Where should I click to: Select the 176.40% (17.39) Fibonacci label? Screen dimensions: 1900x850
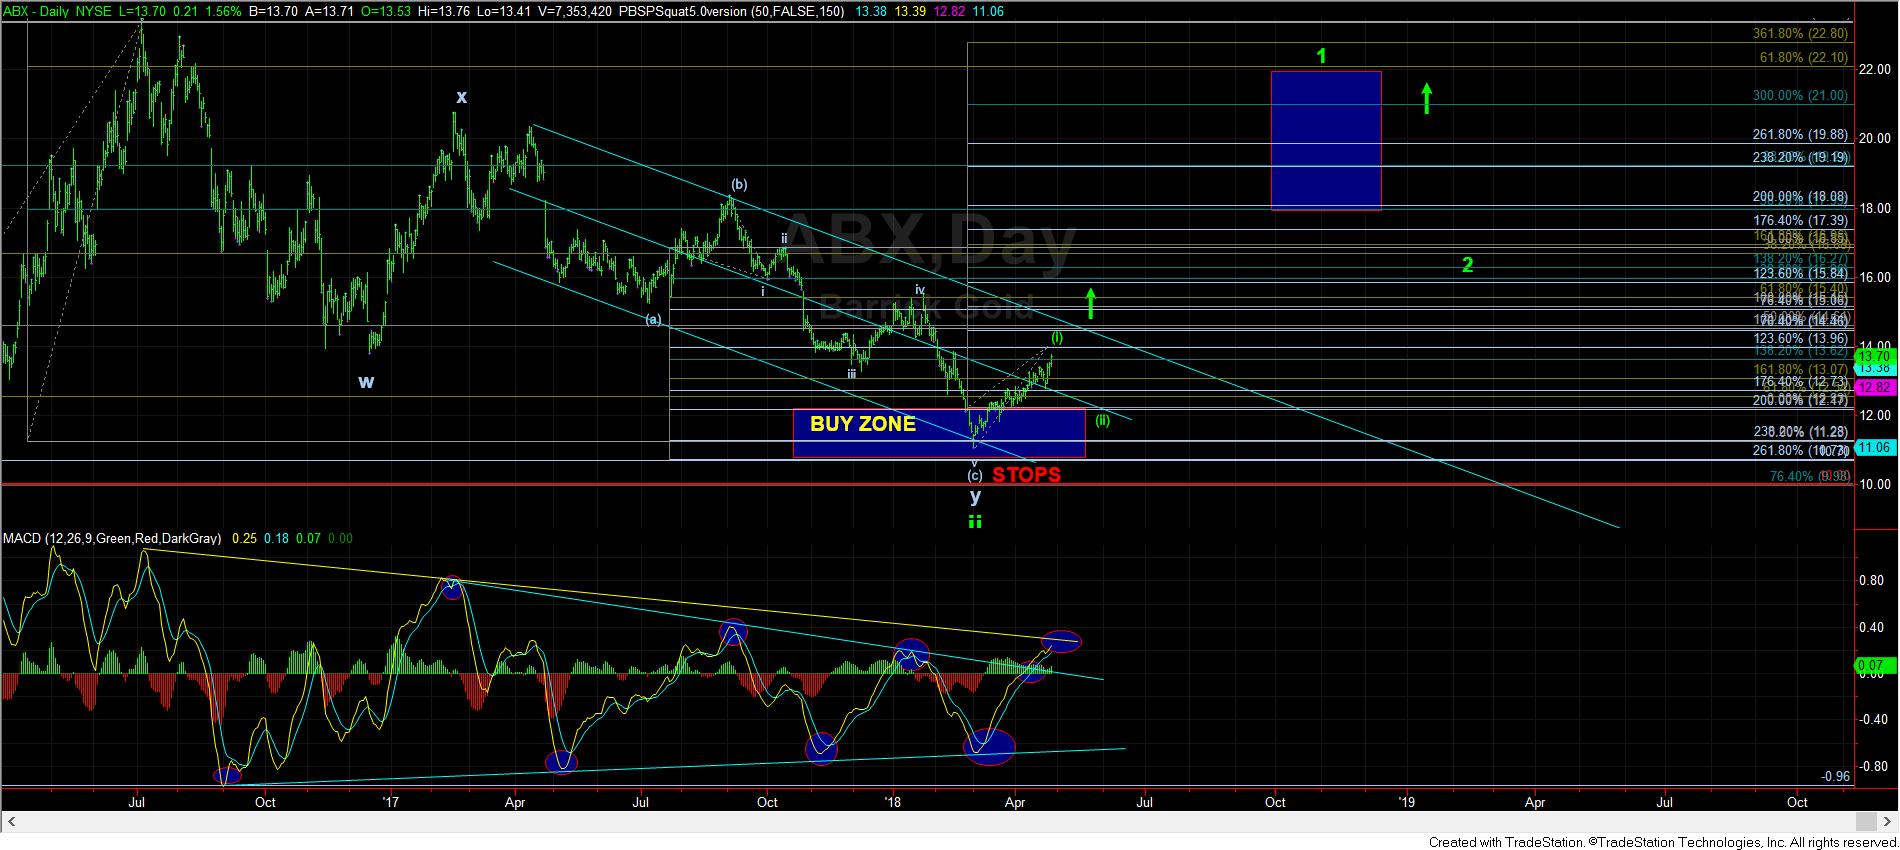[1801, 220]
